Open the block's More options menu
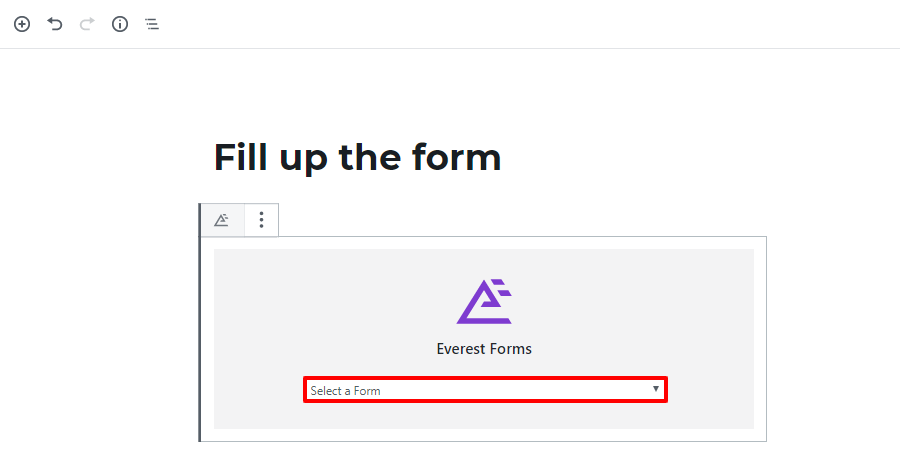 coord(261,220)
